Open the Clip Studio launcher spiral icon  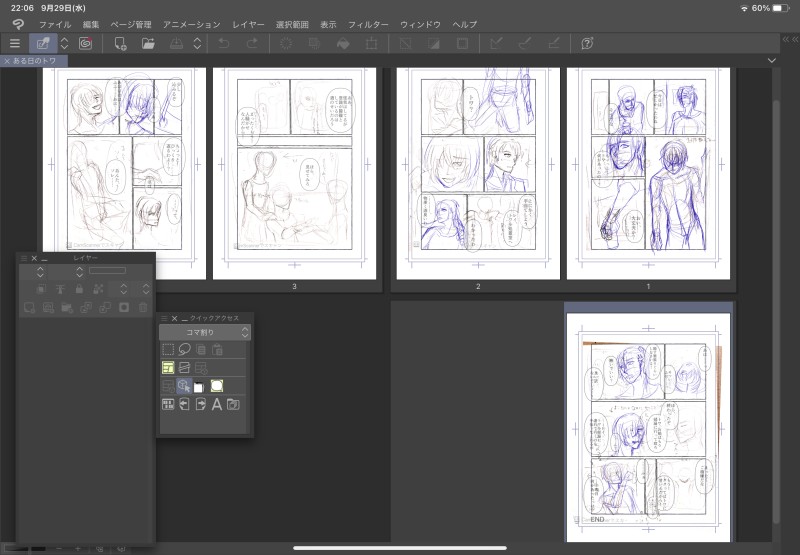click(86, 43)
